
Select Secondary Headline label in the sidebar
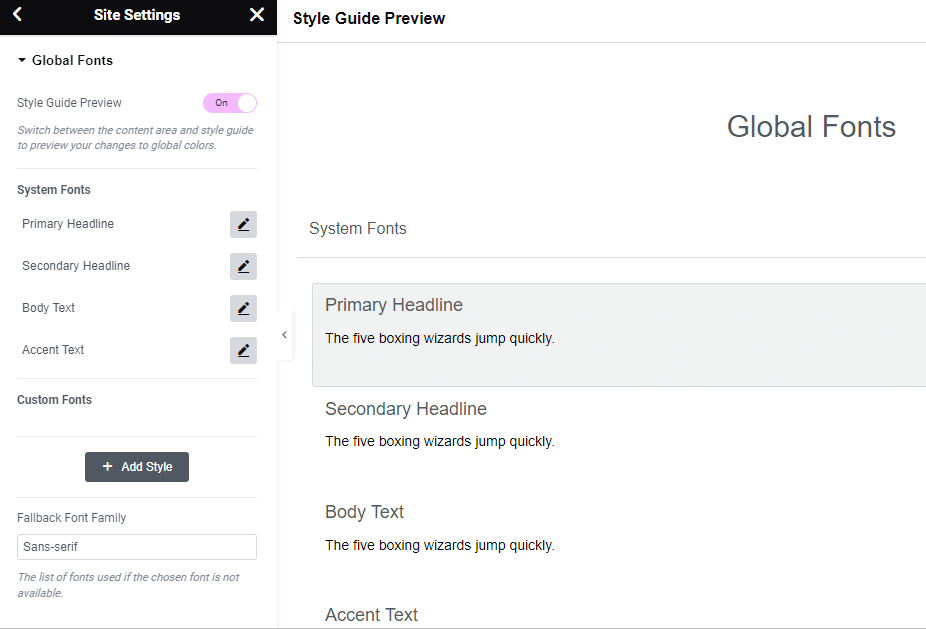coord(76,266)
